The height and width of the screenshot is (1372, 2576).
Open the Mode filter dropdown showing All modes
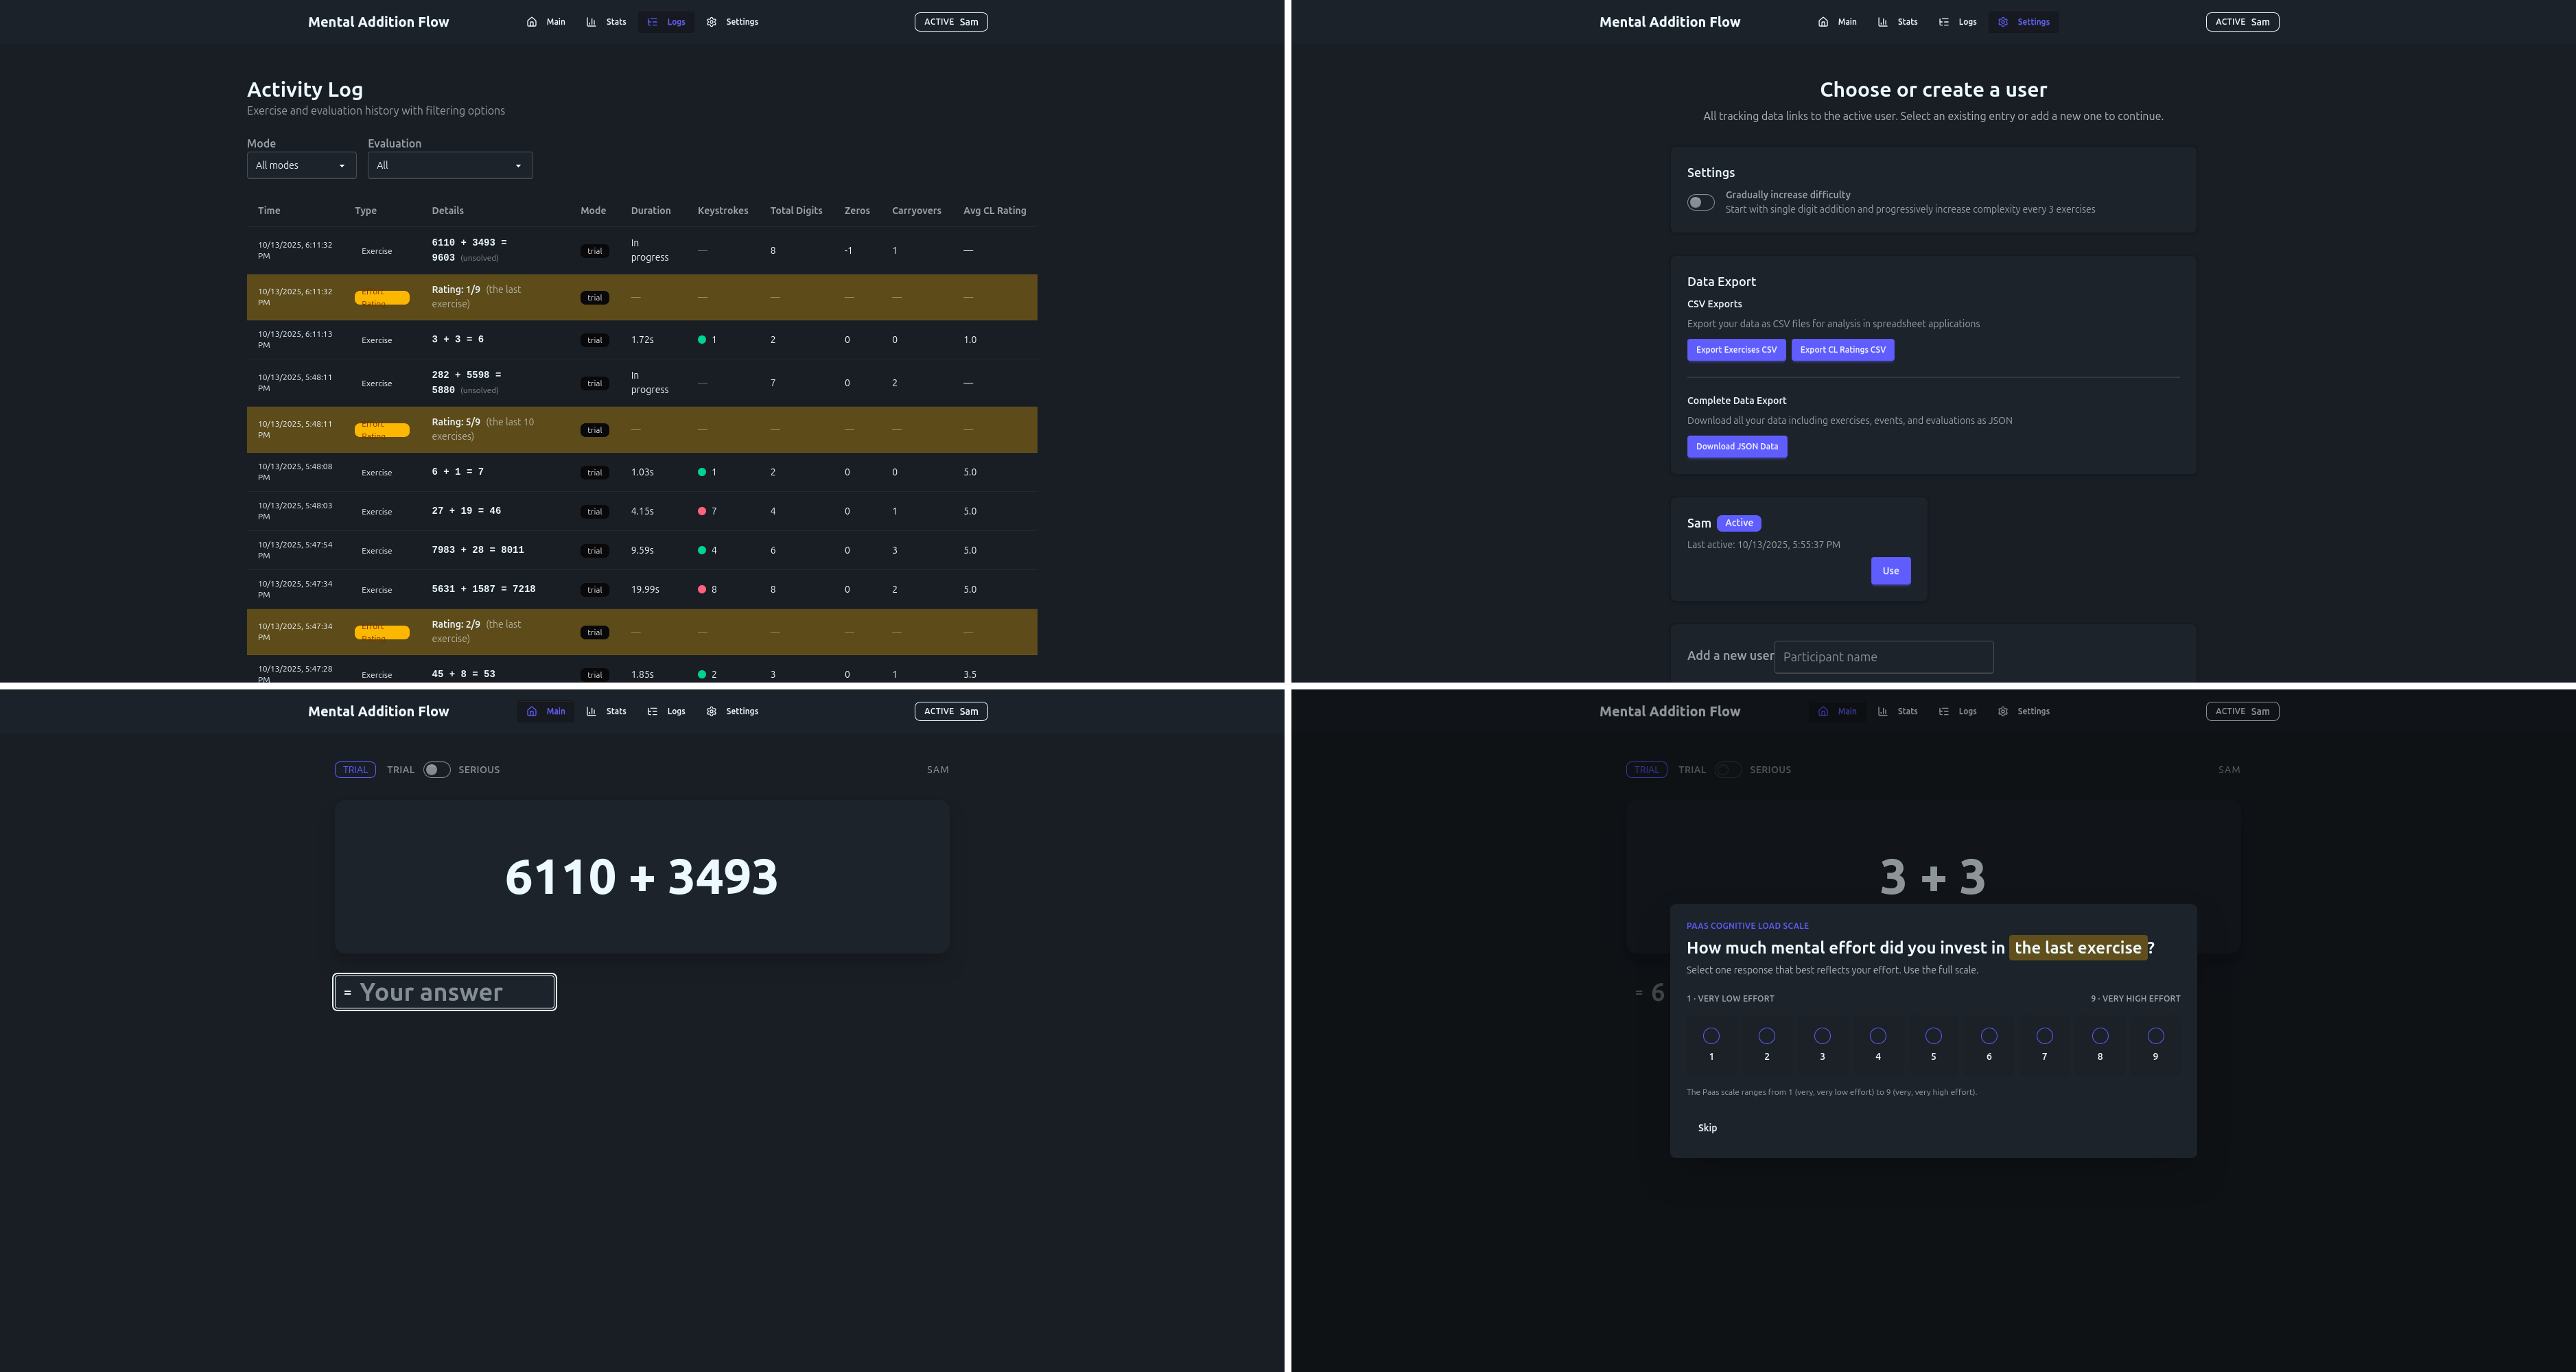coord(301,166)
